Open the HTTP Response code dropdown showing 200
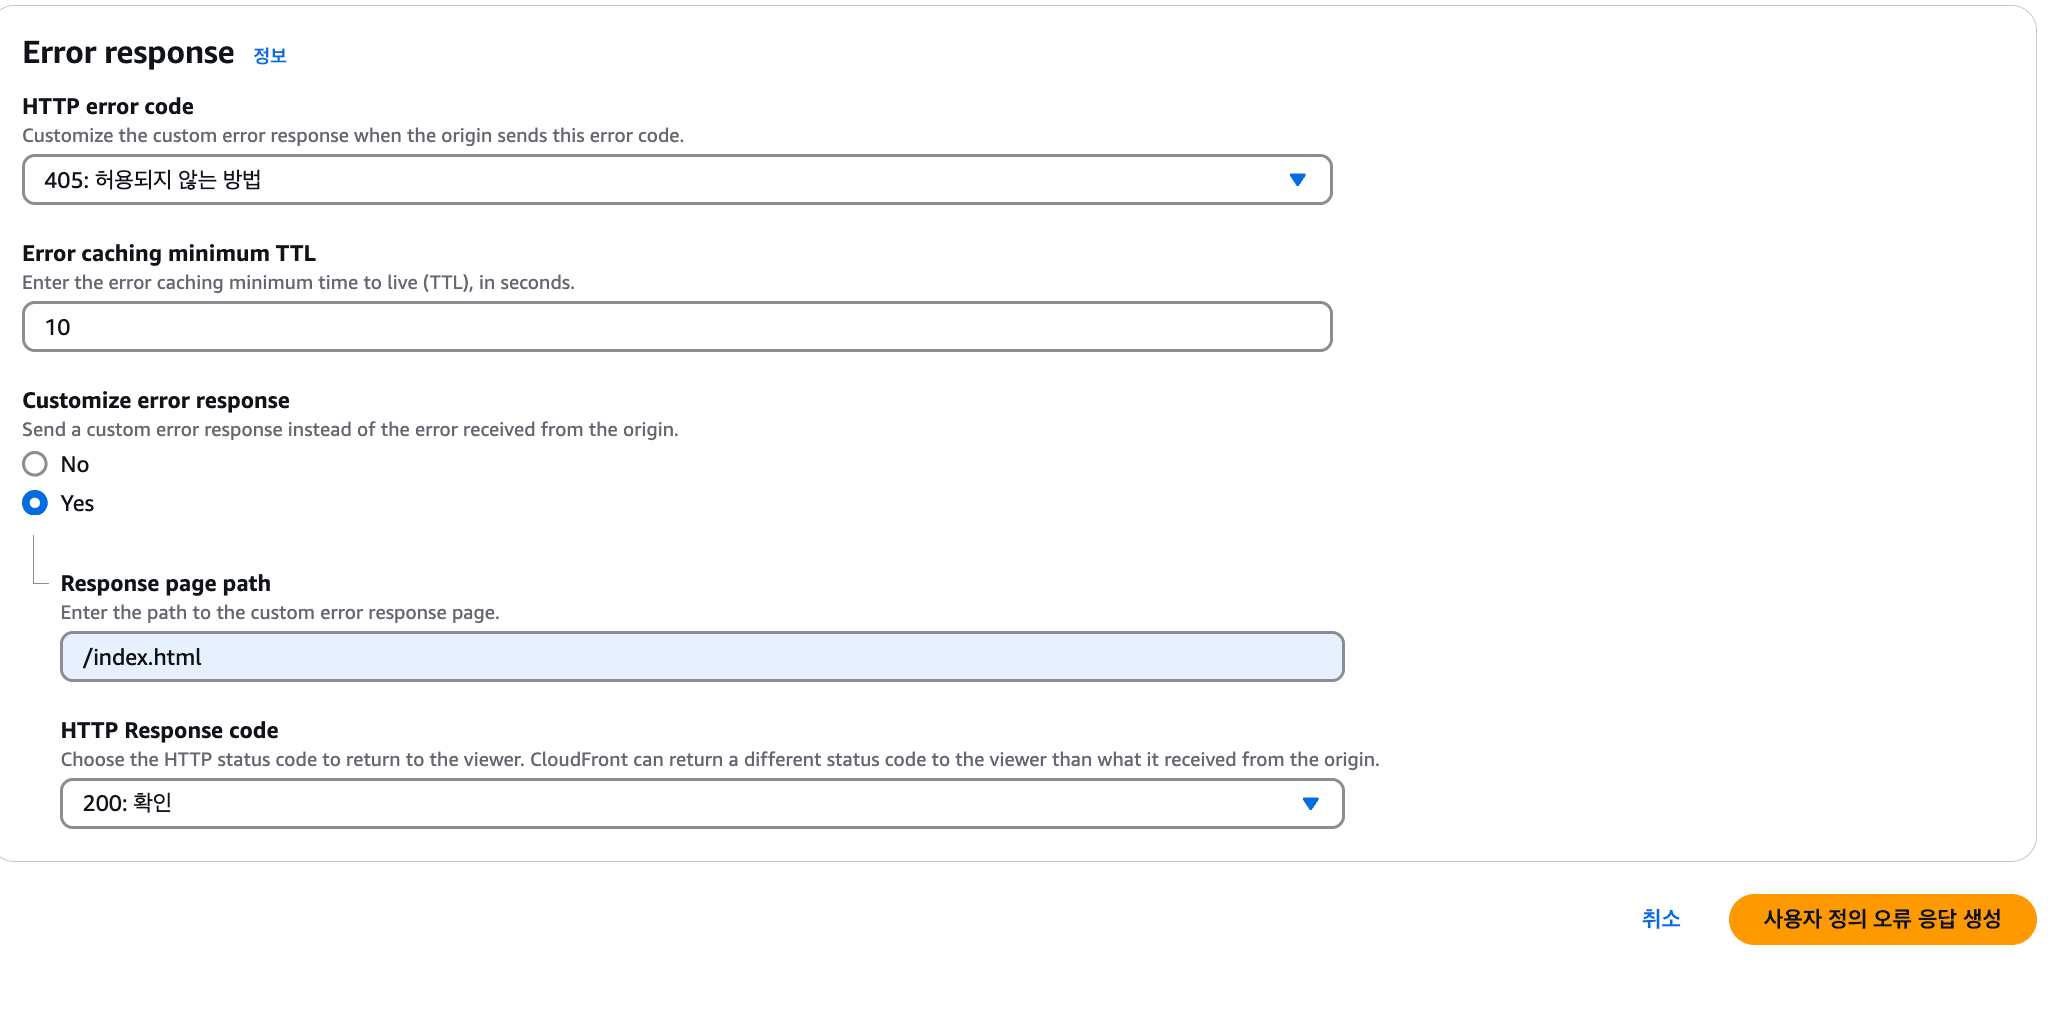2052x1020 pixels. point(701,804)
